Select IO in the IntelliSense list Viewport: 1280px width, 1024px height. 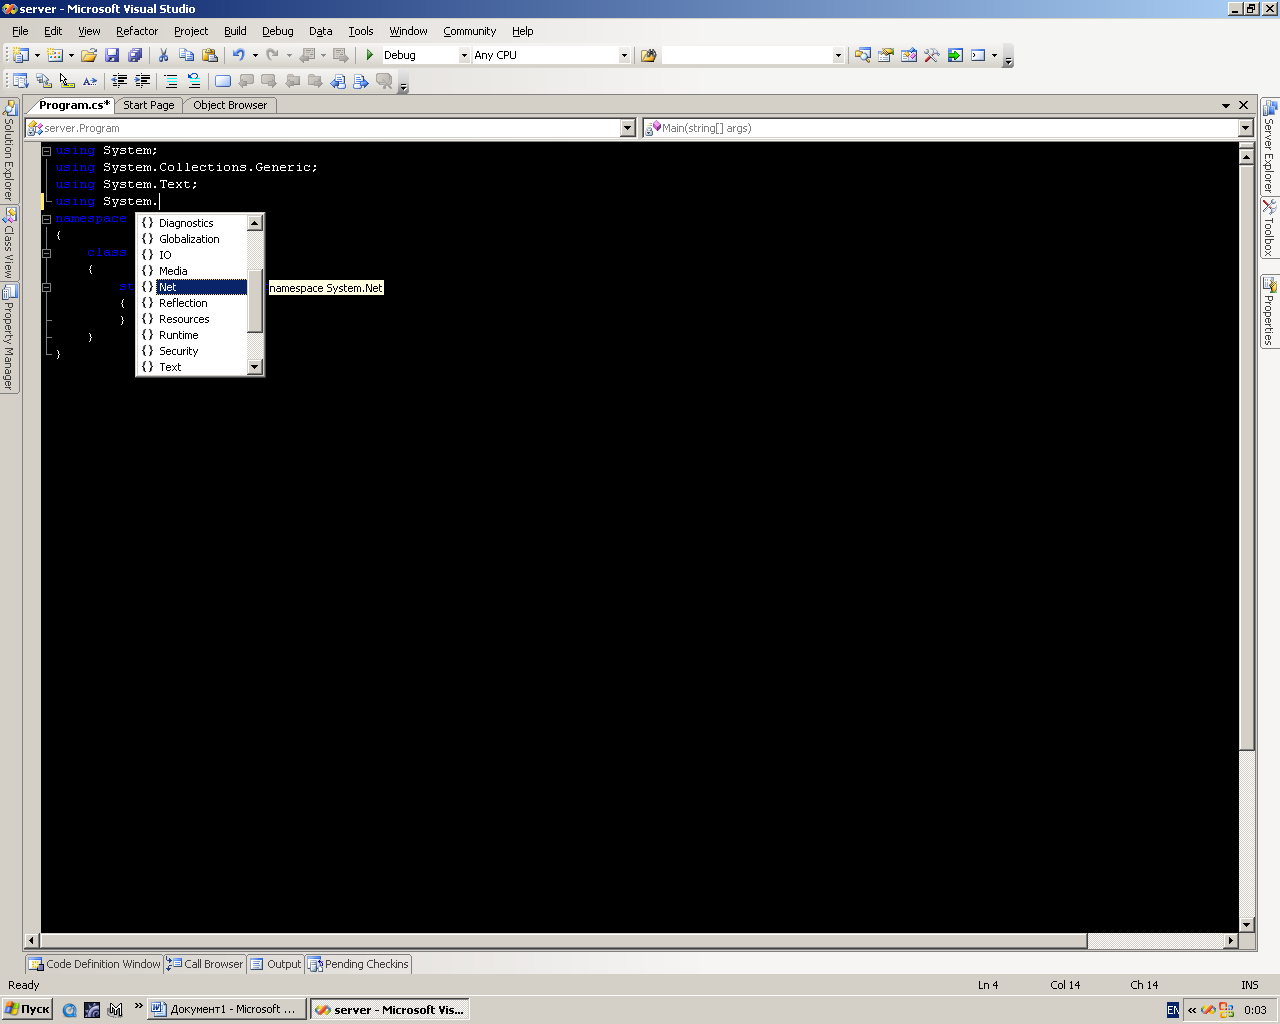[192, 255]
